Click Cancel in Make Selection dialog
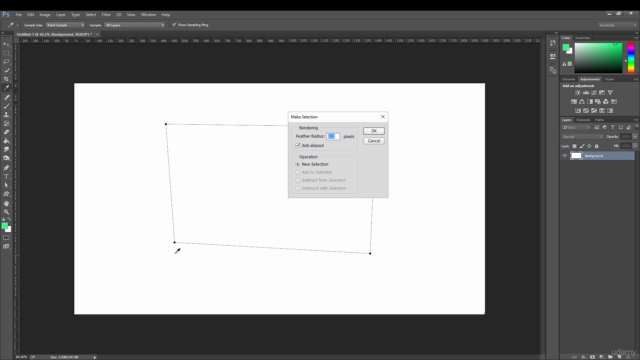 click(x=373, y=141)
